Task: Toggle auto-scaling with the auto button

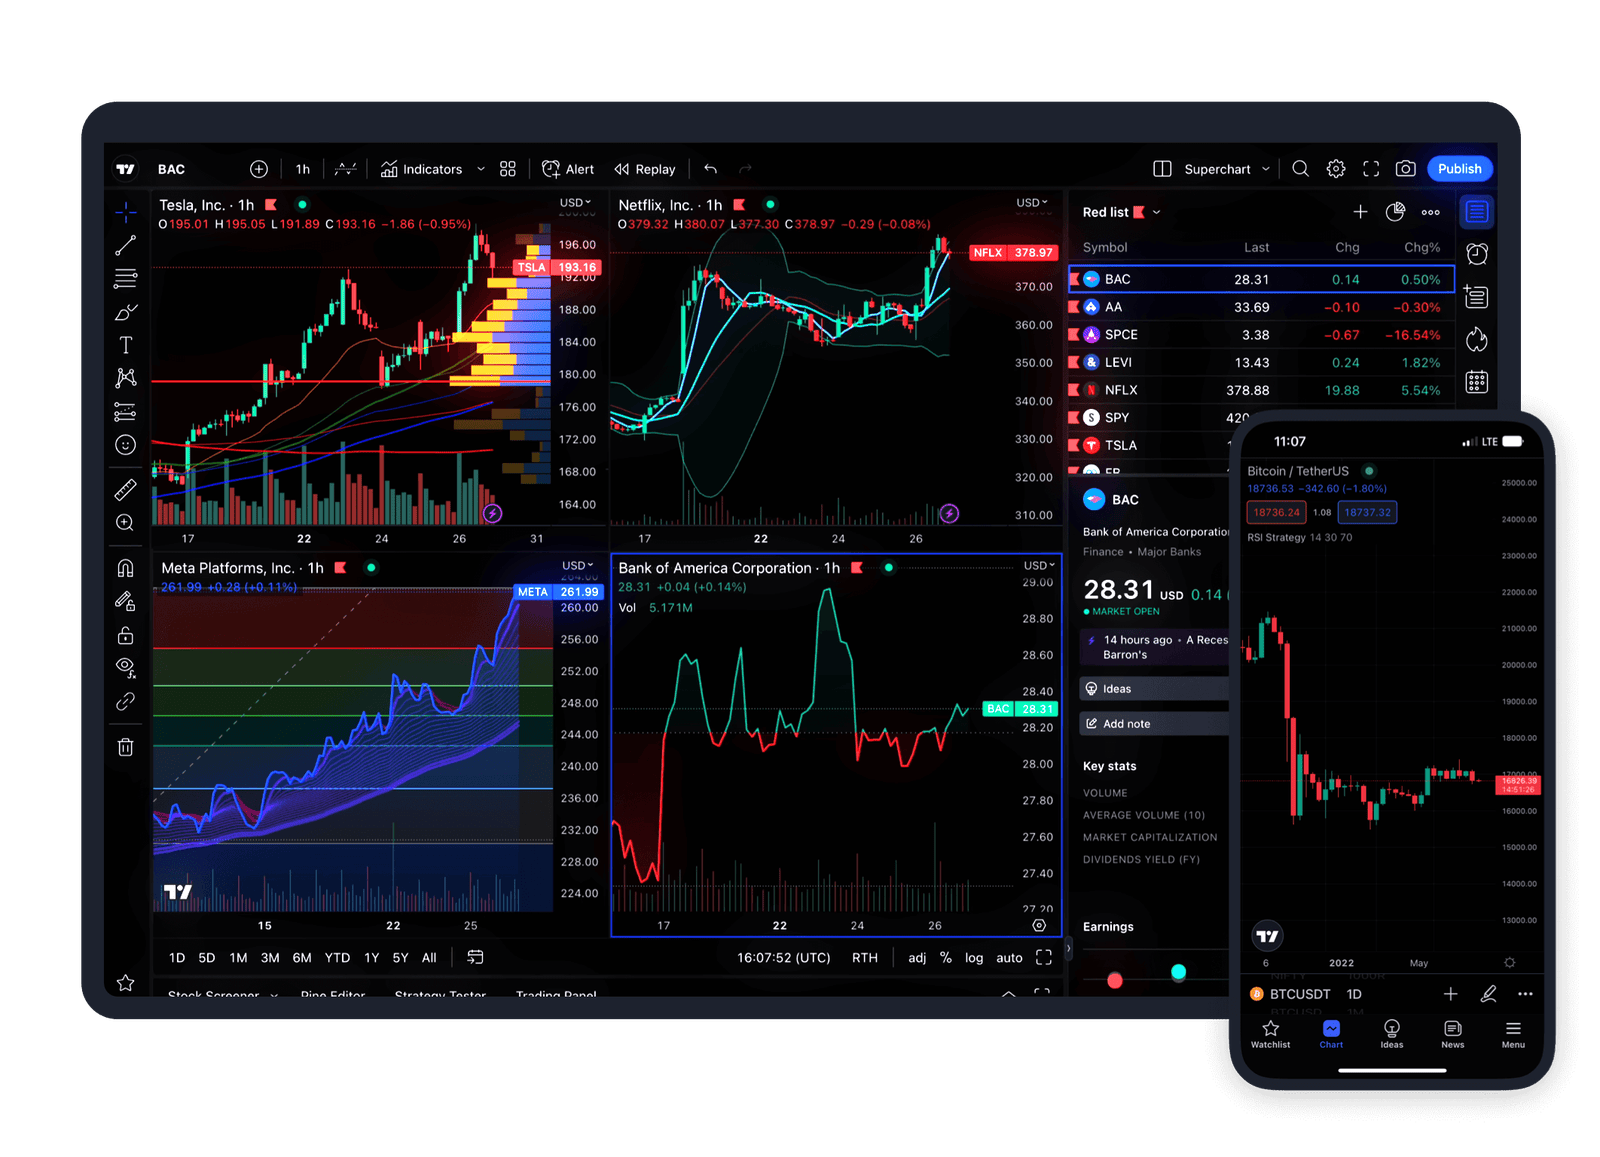Action: click(1009, 957)
